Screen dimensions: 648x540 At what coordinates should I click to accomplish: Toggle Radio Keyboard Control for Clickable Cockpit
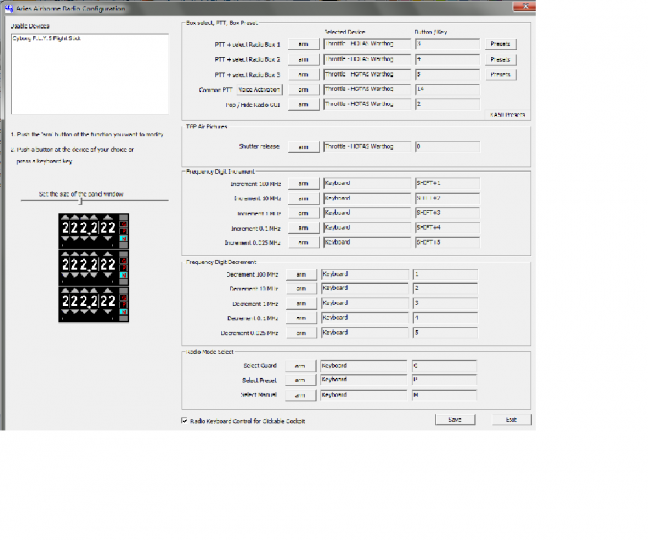click(x=182, y=421)
